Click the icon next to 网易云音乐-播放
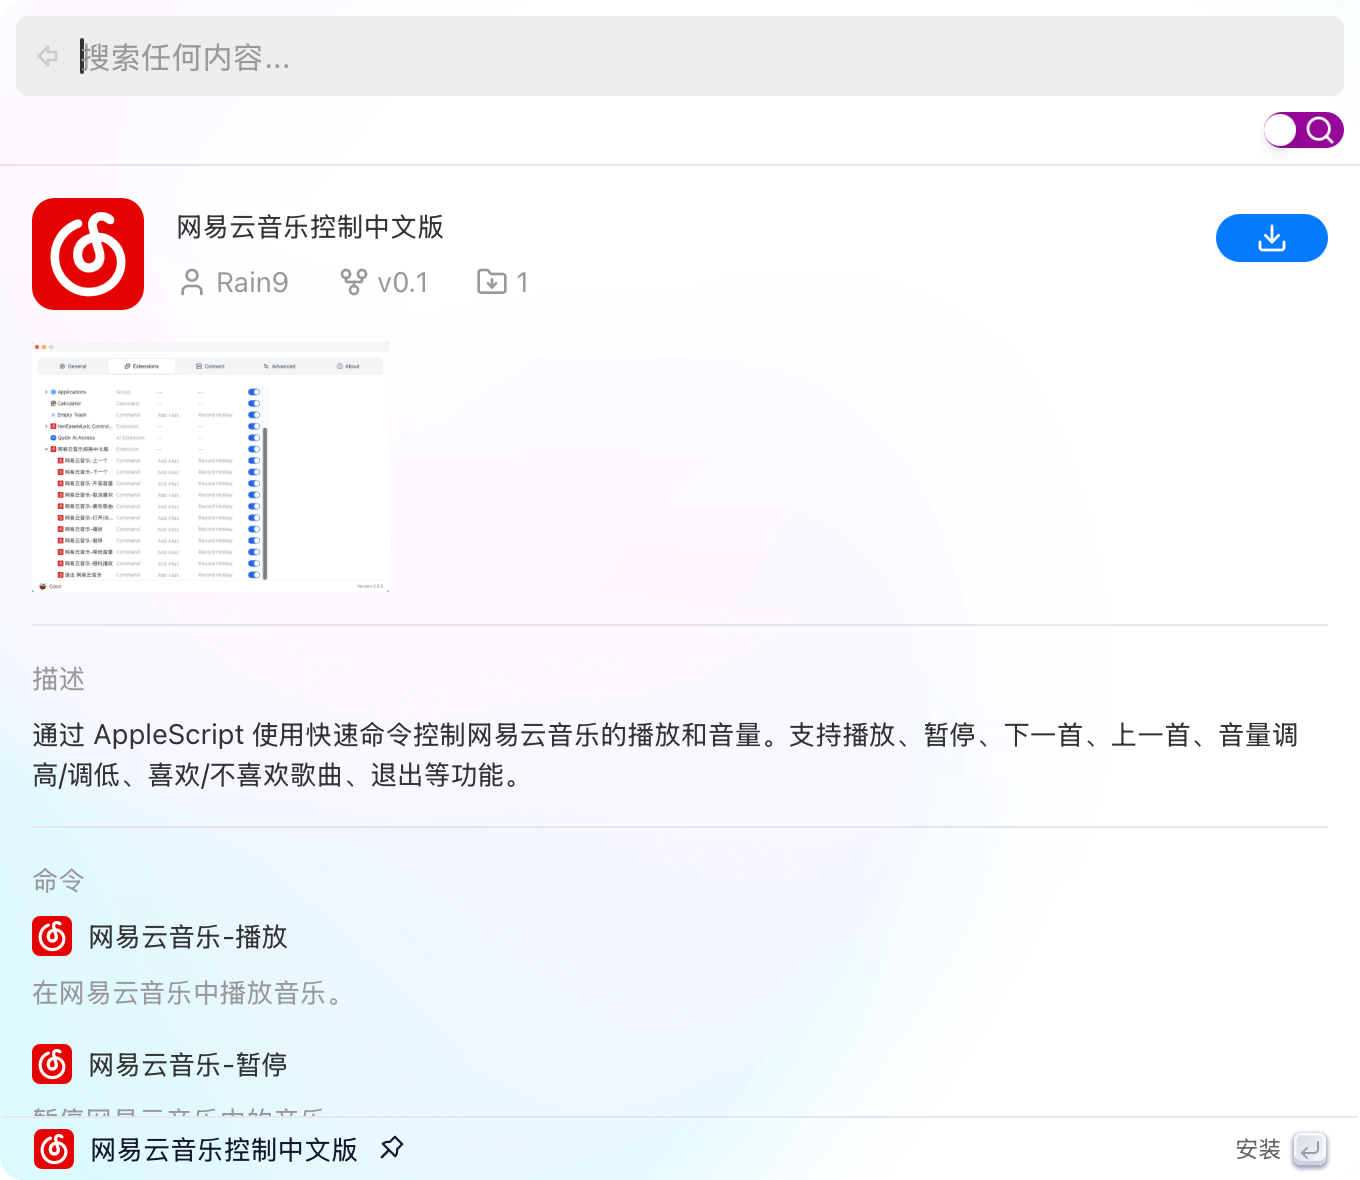This screenshot has width=1360, height=1180. pos(52,937)
